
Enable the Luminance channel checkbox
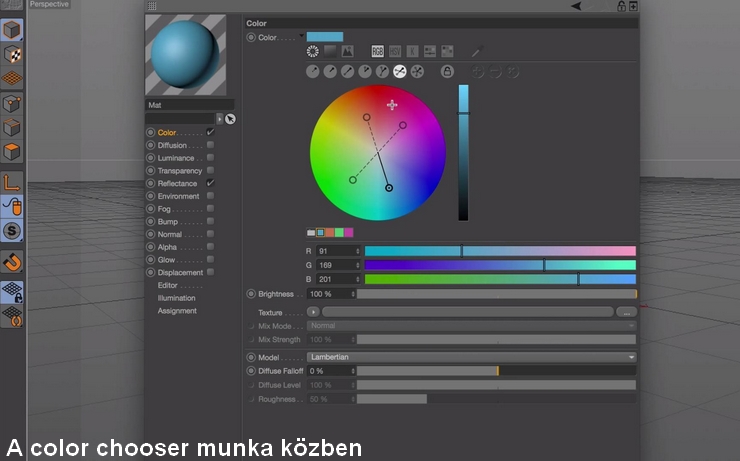click(210, 158)
